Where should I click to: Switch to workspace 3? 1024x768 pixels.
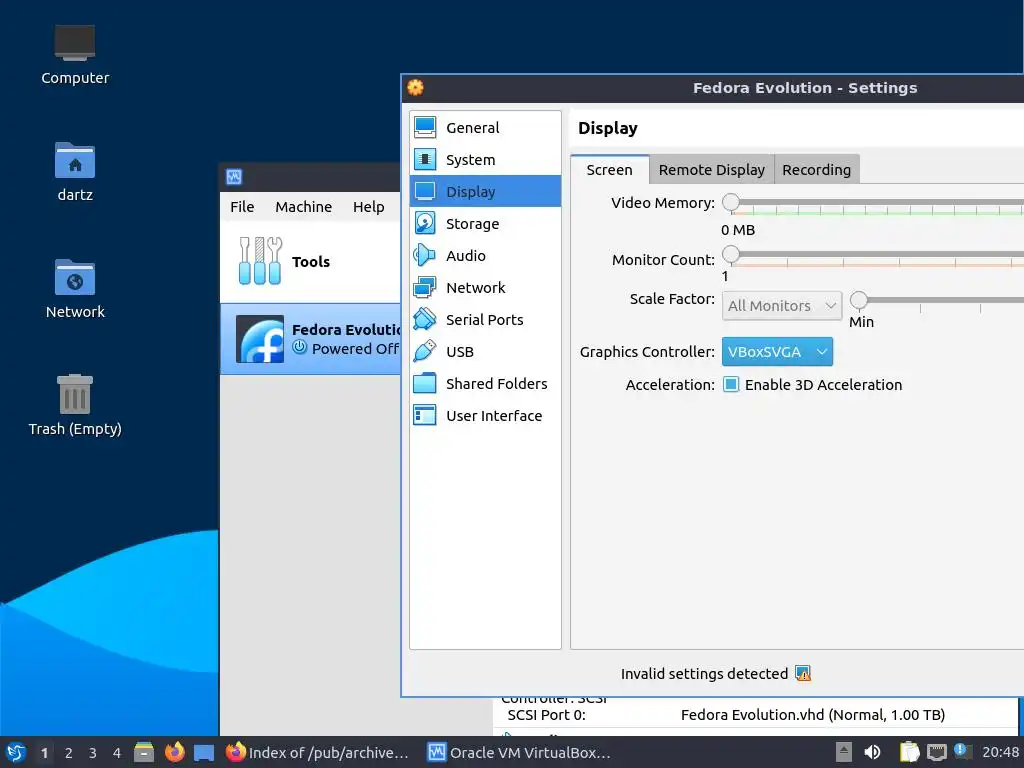pyautogui.click(x=93, y=753)
